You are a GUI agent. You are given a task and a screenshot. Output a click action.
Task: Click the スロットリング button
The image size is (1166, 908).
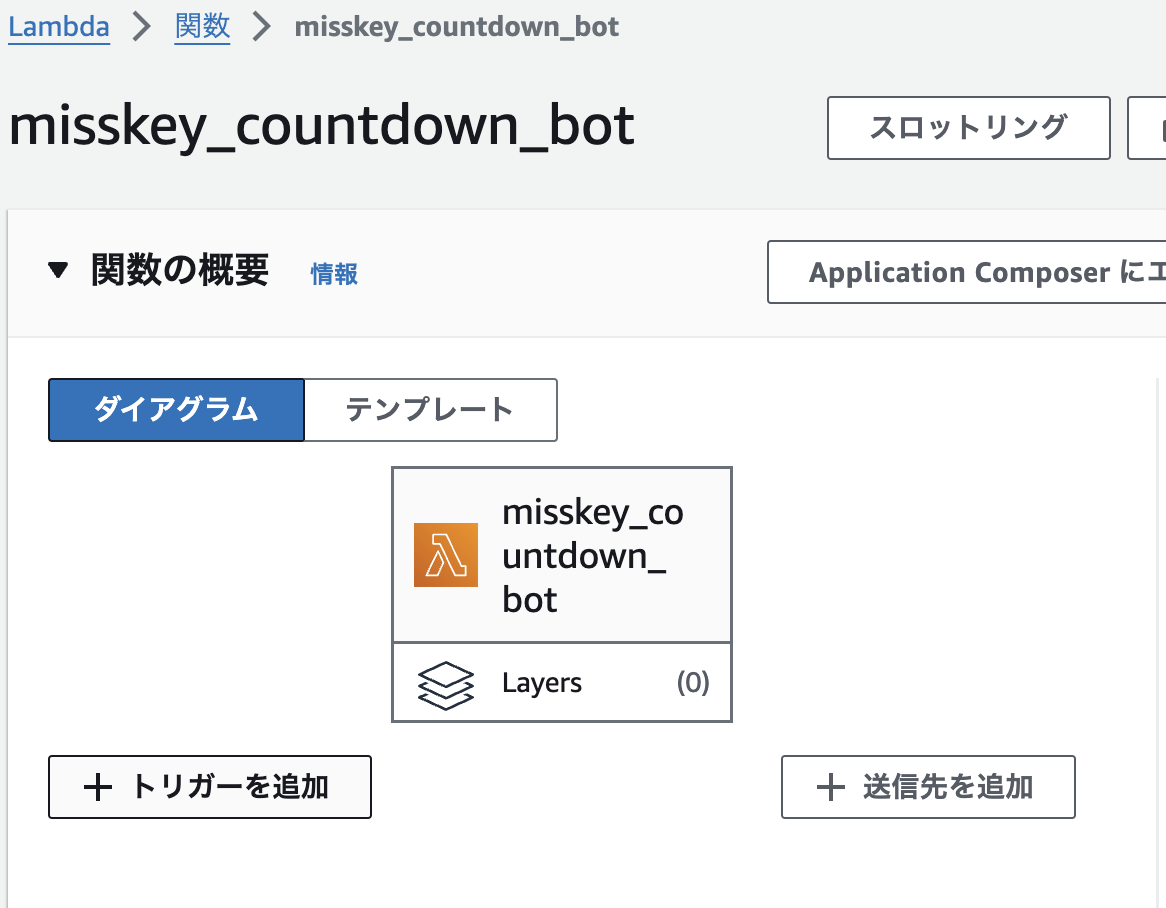click(968, 128)
